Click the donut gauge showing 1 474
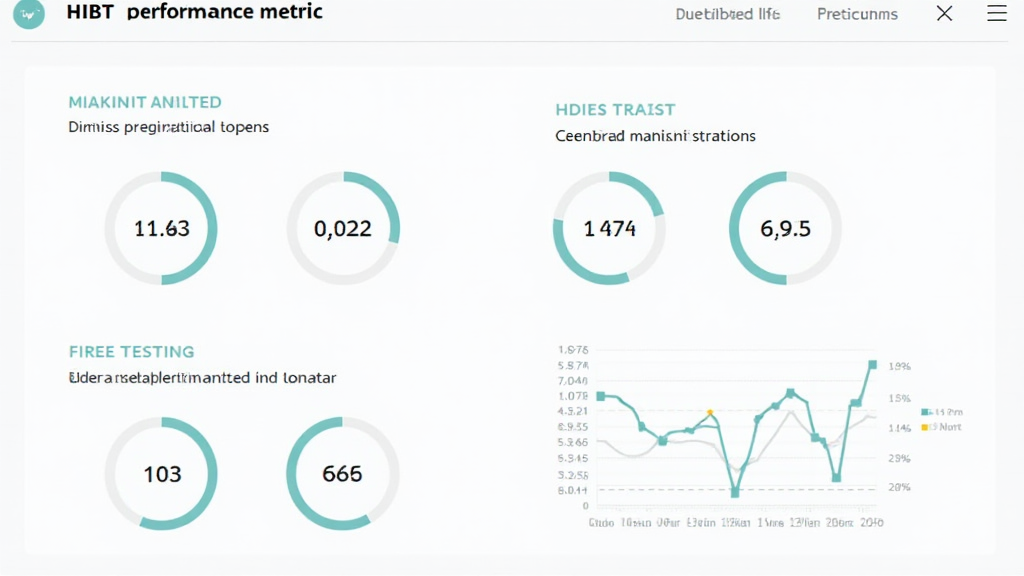The height and width of the screenshot is (576, 1024). coord(609,228)
